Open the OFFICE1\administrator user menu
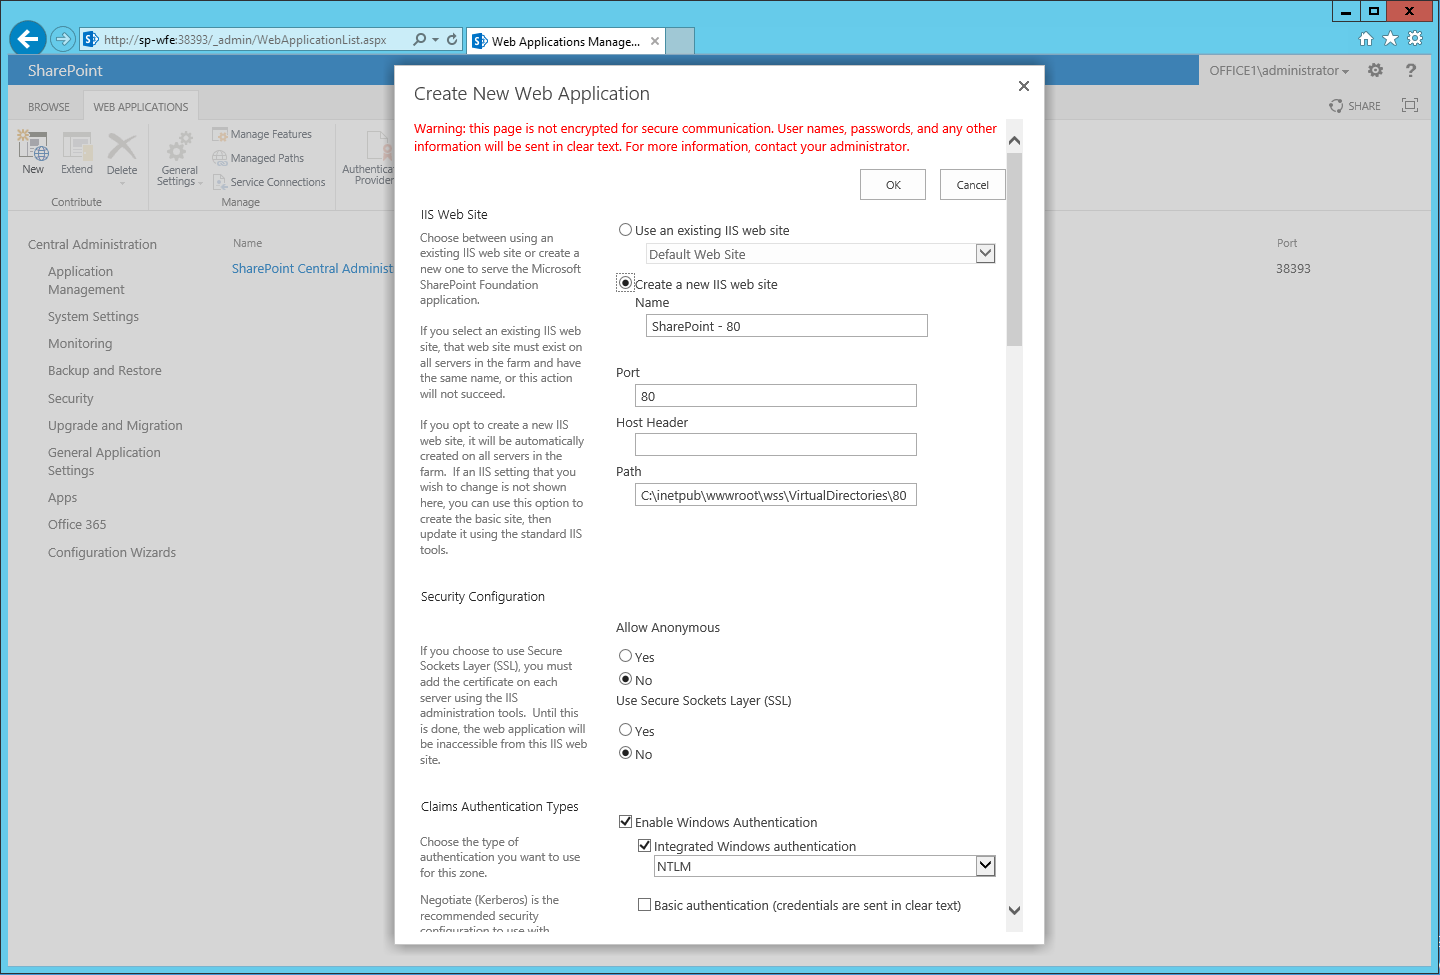The image size is (1440, 975). pos(1279,70)
